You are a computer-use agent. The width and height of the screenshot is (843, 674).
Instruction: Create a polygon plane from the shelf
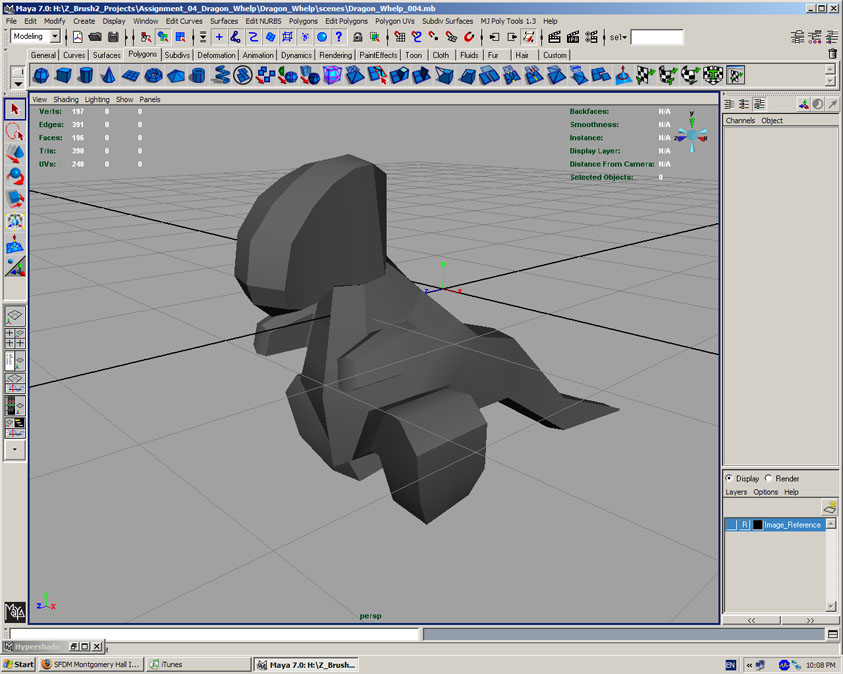click(x=131, y=75)
